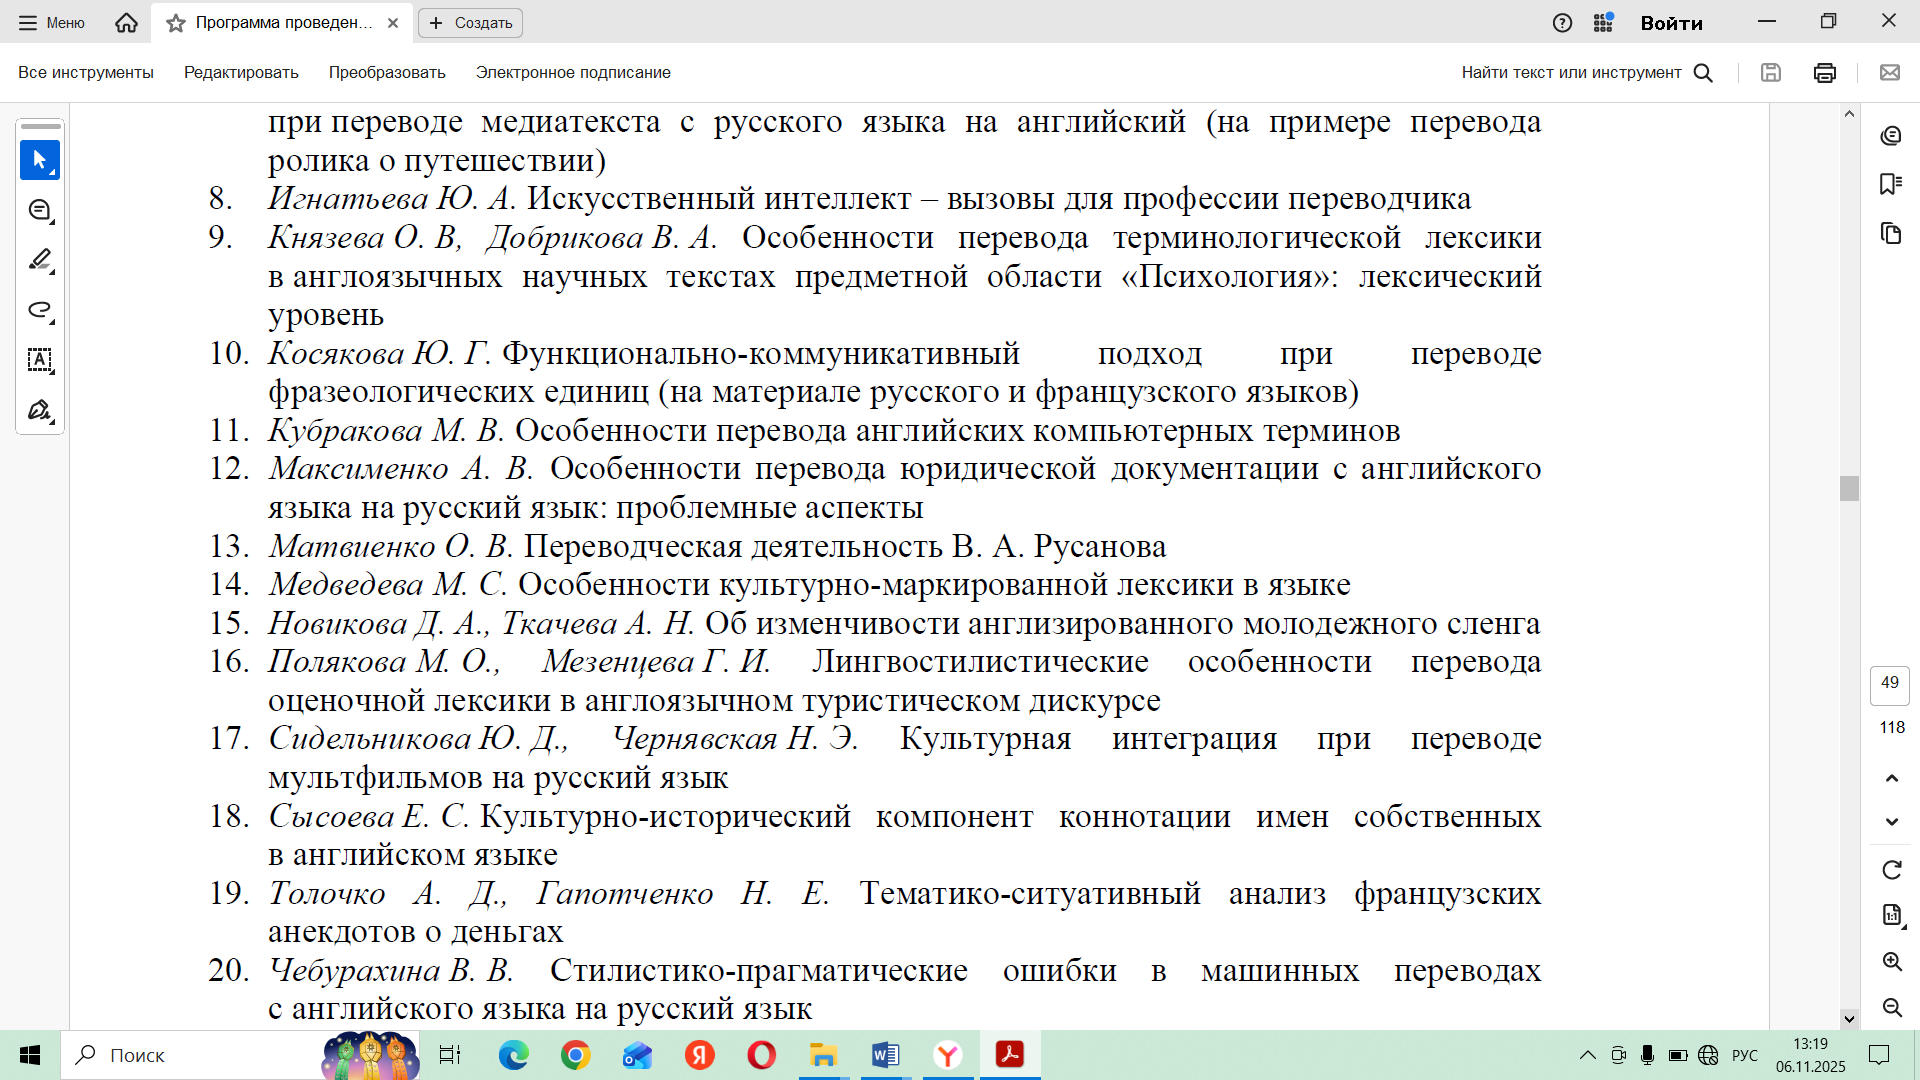The height and width of the screenshot is (1080, 1920).
Task: Zoom out of the document
Action: tap(1891, 1007)
